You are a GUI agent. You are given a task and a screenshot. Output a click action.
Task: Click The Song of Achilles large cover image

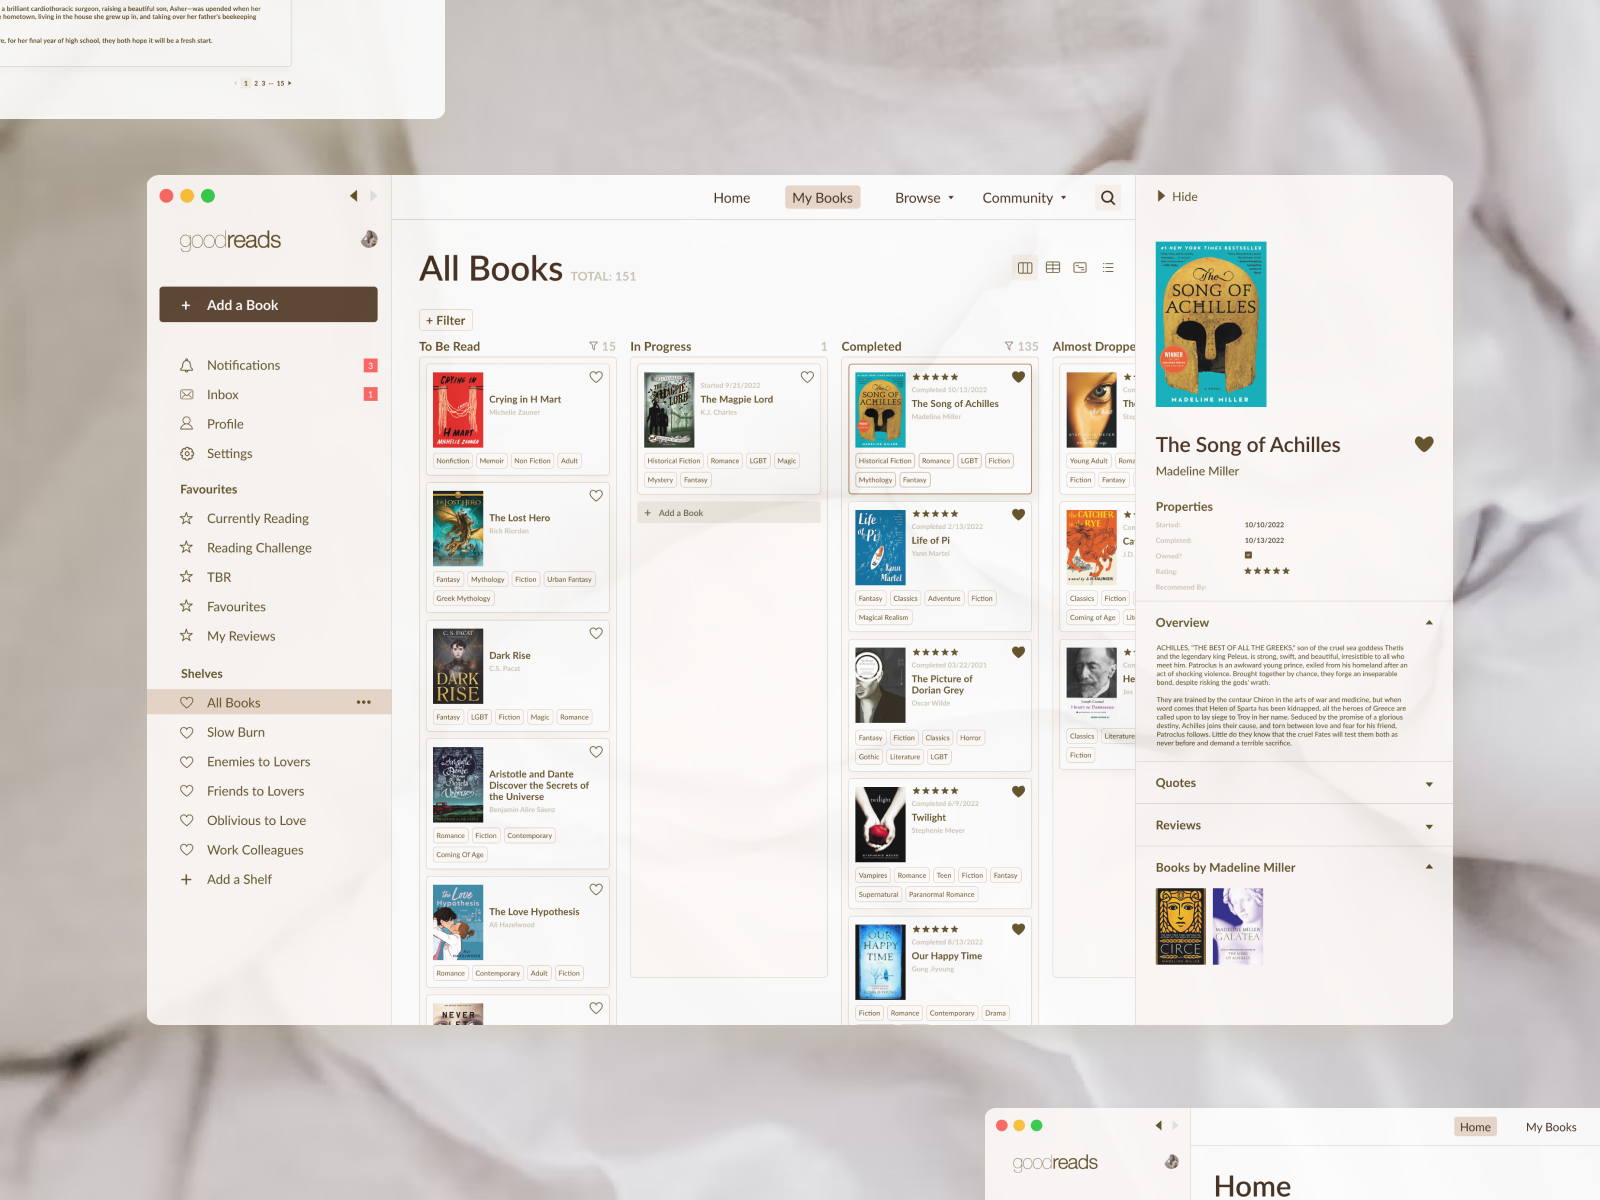pos(1211,324)
